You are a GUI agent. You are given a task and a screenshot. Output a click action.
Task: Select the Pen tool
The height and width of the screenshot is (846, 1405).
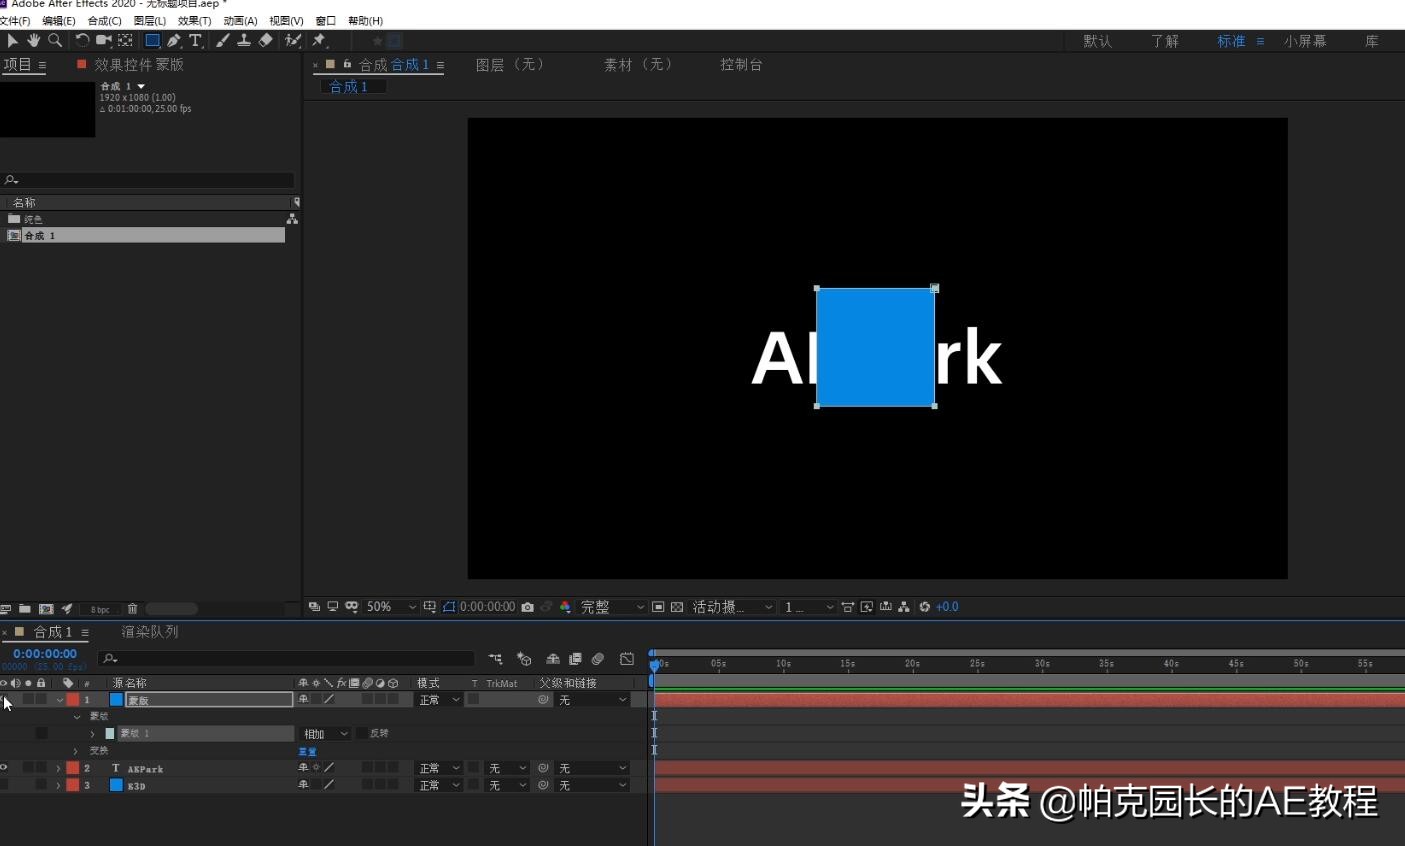[172, 40]
